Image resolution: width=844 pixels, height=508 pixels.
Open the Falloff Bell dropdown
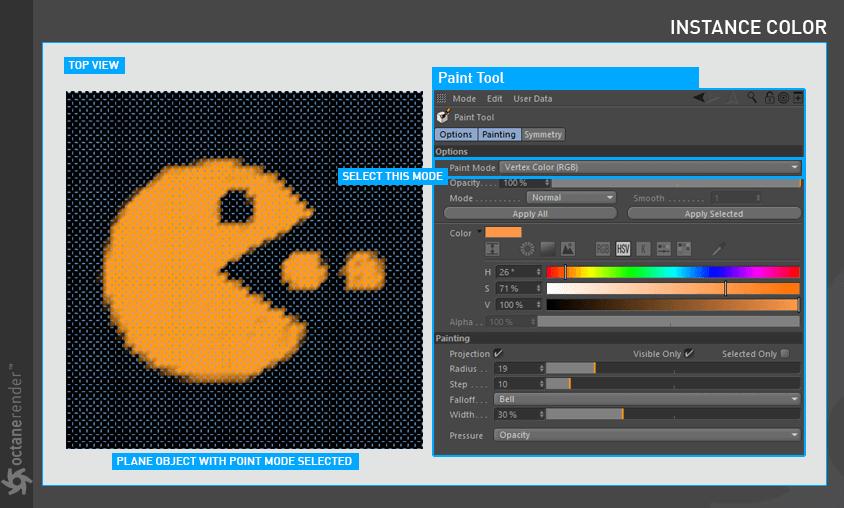pos(647,399)
